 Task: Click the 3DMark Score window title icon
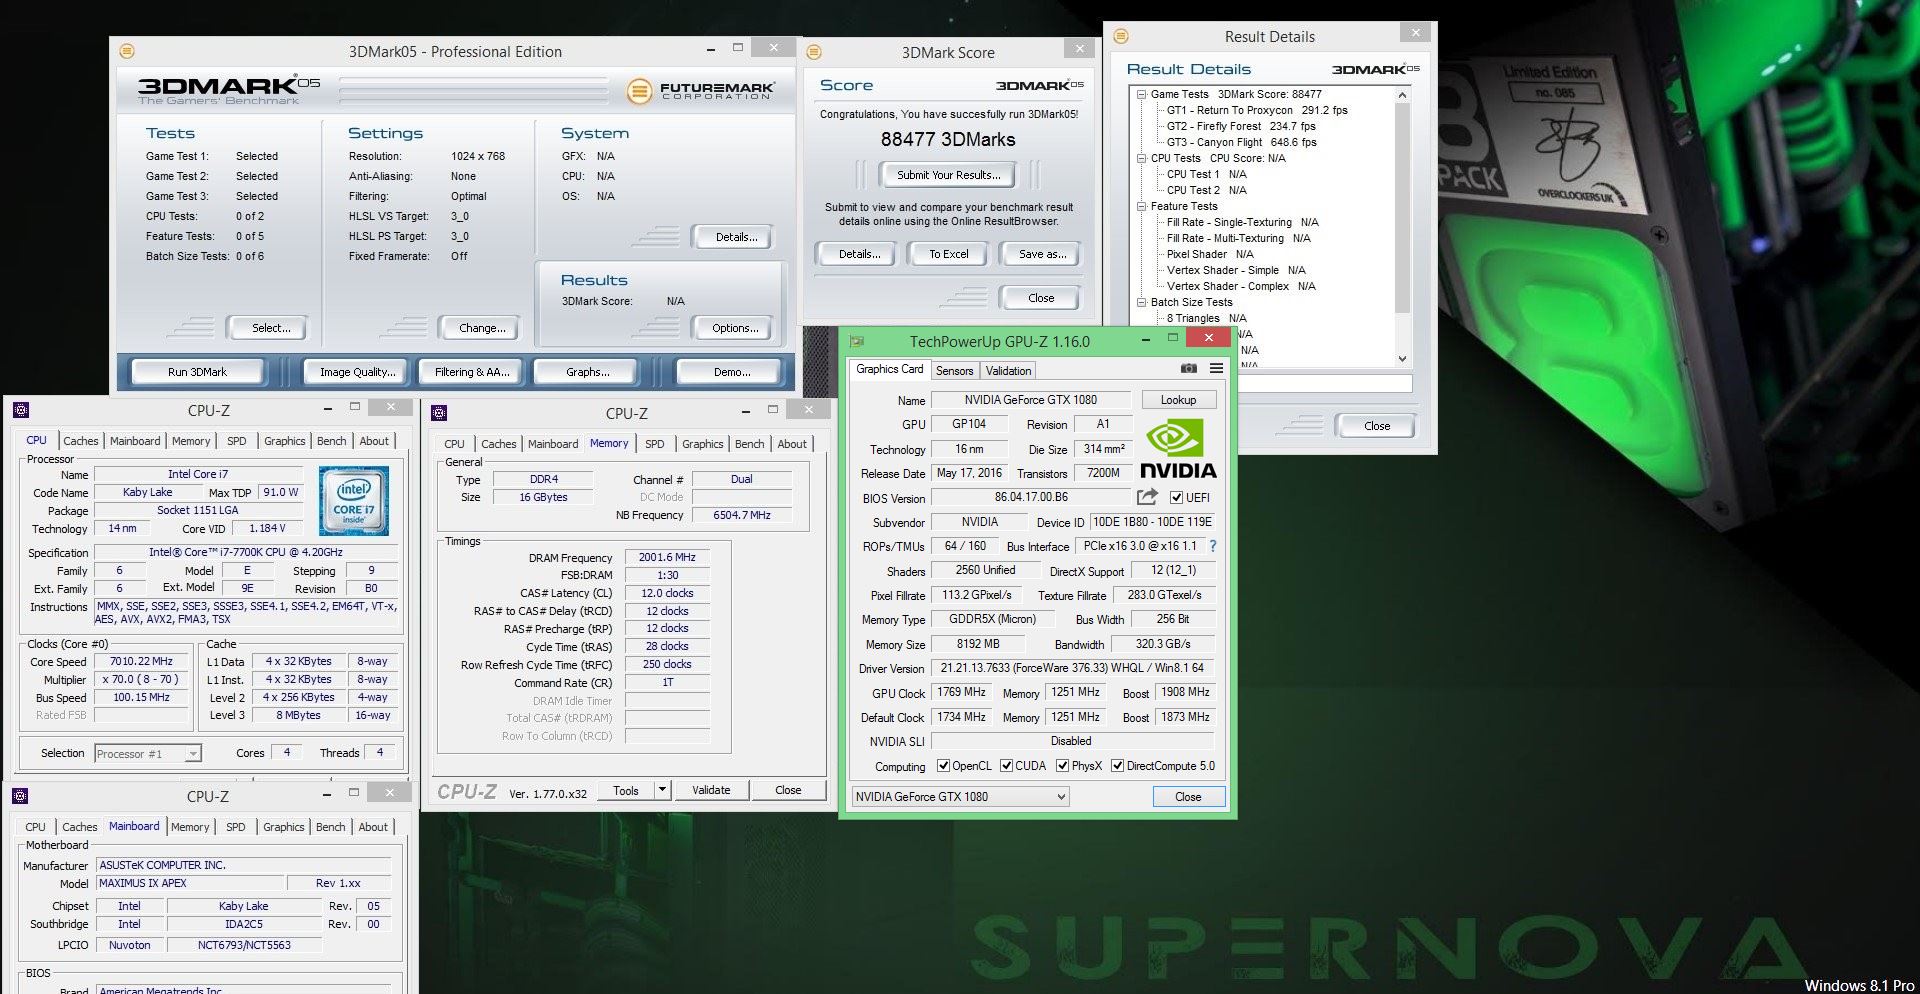(814, 52)
